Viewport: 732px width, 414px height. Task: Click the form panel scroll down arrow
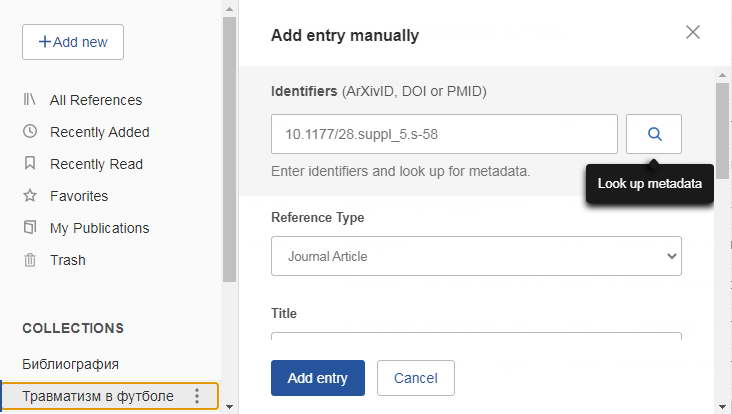pos(722,407)
